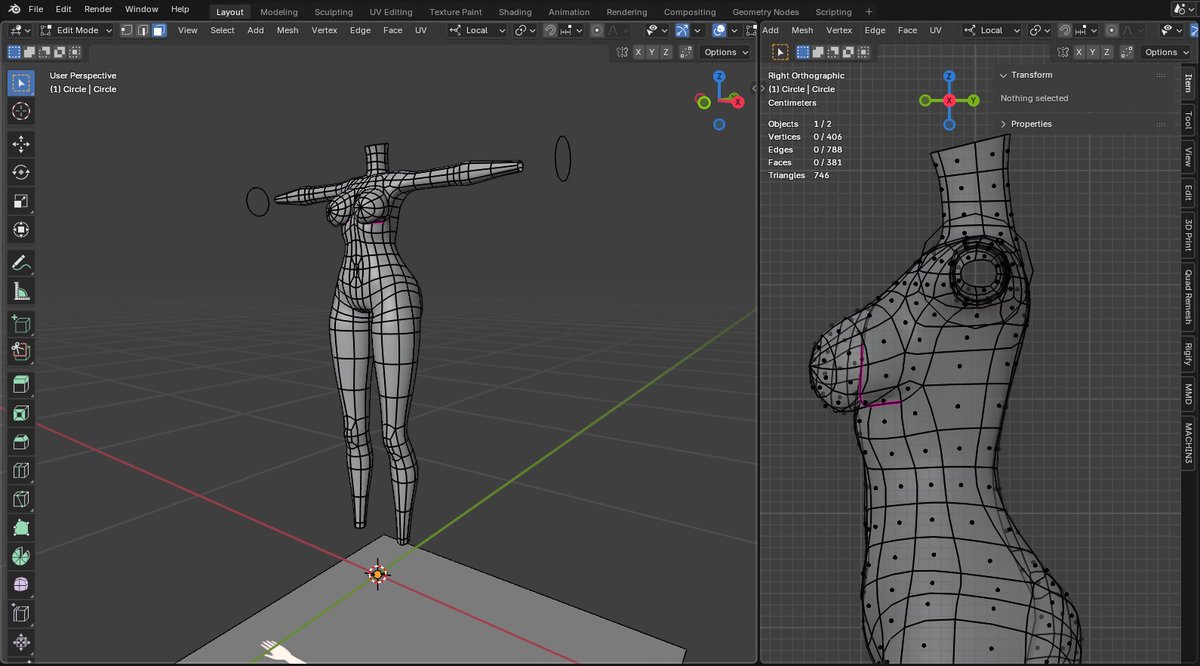Activate the Spin tool

[x=21, y=556]
